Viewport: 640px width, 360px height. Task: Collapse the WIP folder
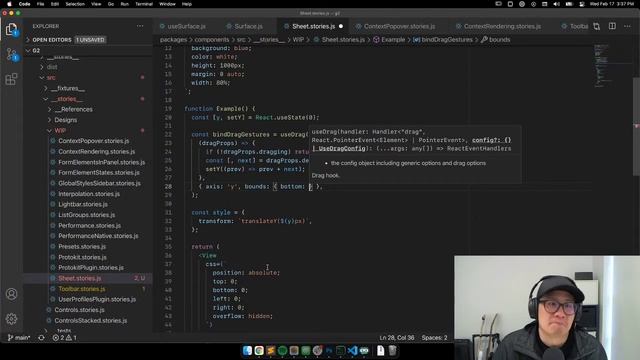point(87,131)
